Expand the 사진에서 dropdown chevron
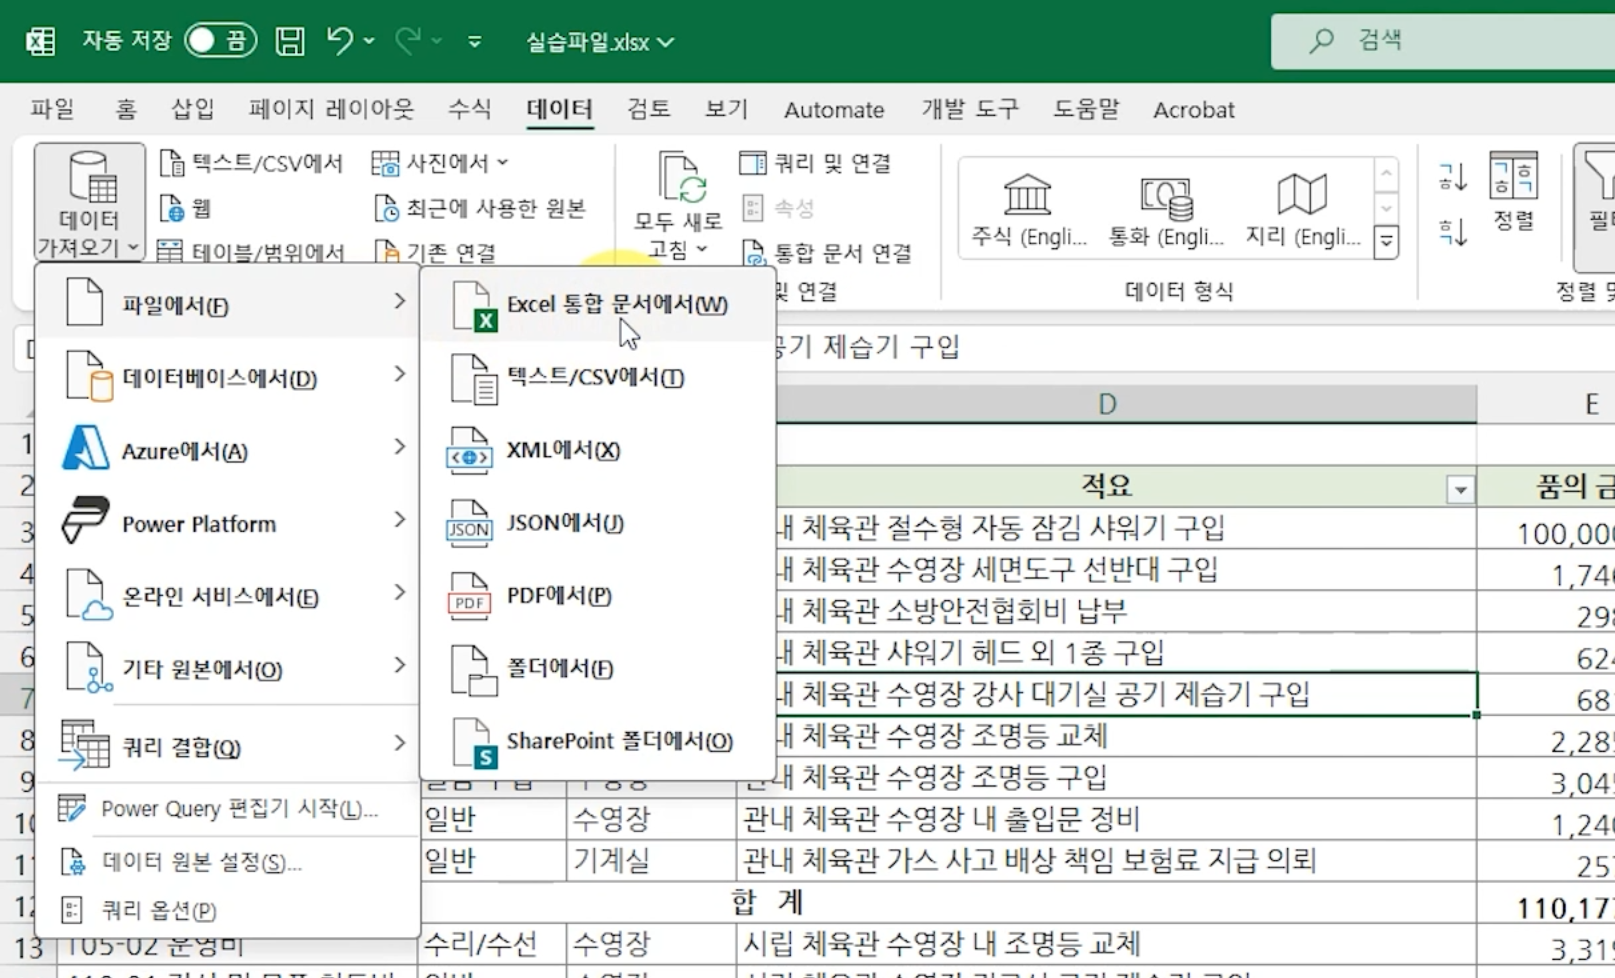Screen dimensions: 1615x978 501,161
